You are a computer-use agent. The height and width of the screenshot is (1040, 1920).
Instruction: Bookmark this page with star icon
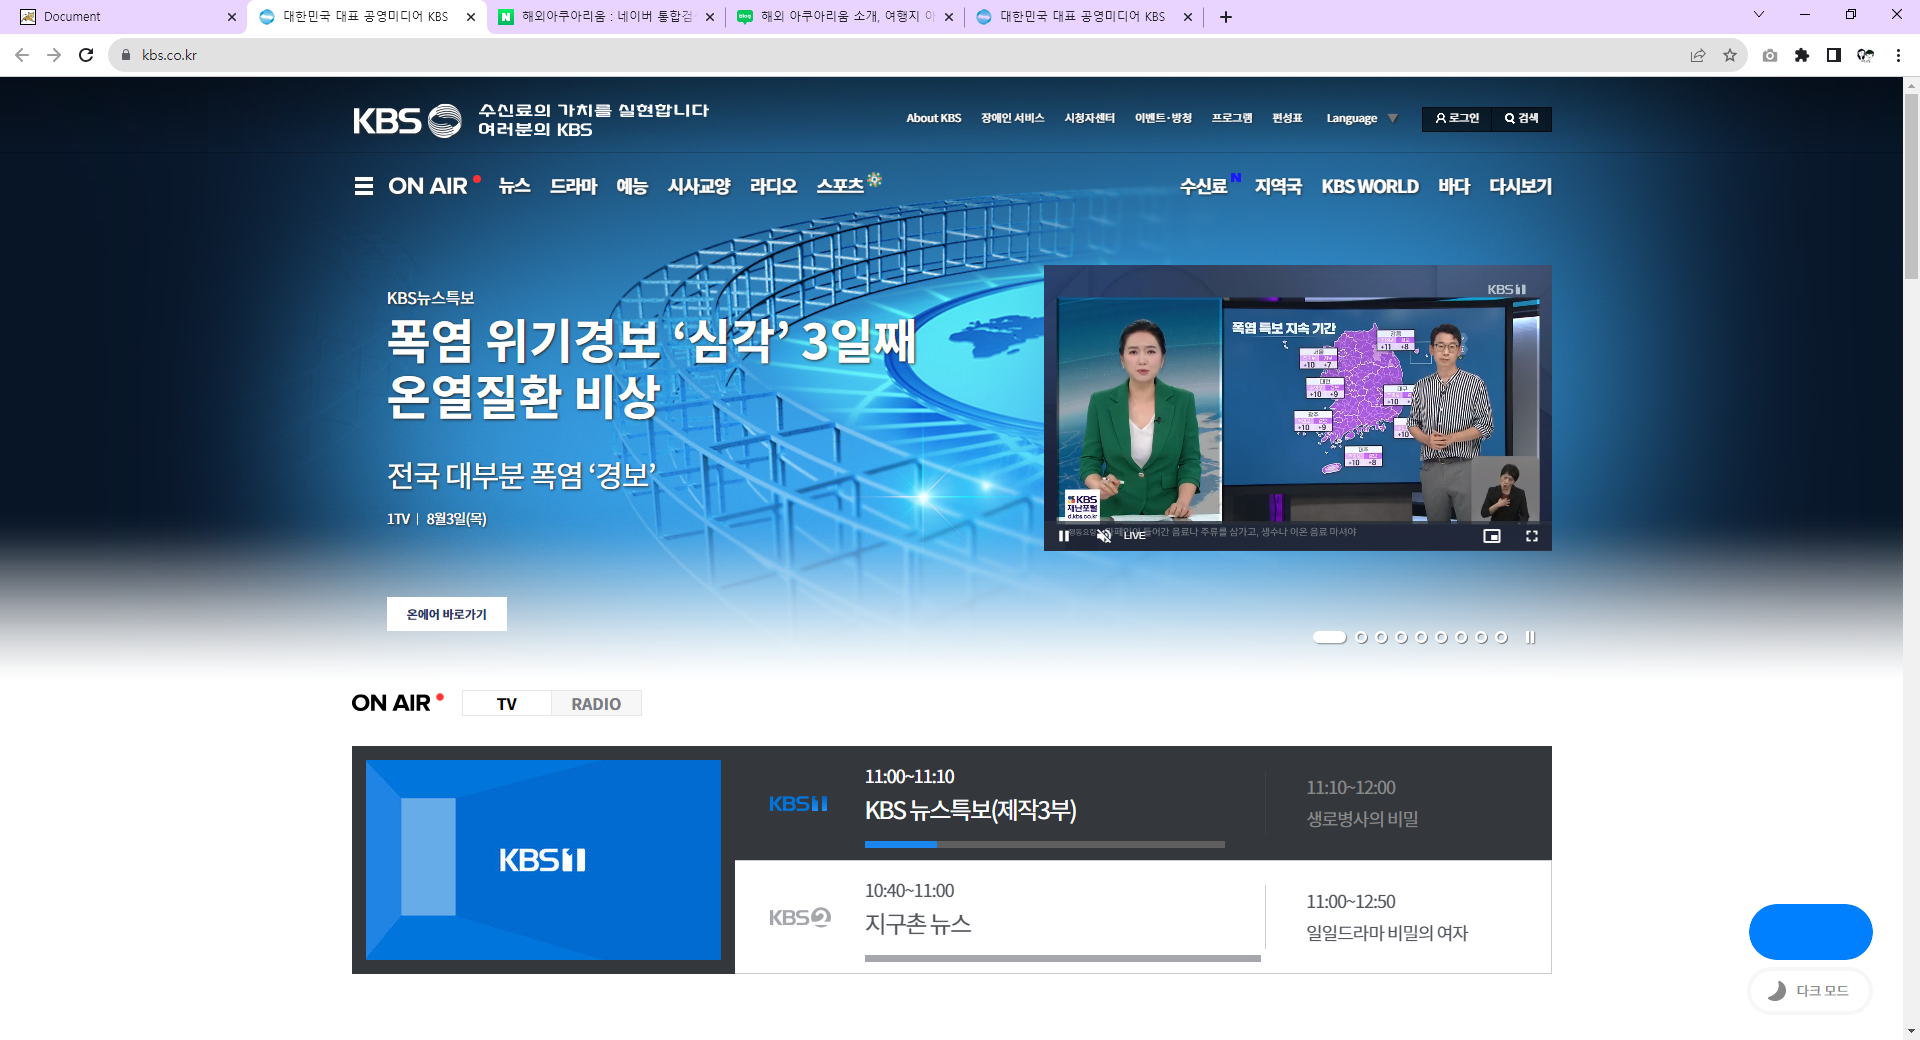[1730, 55]
